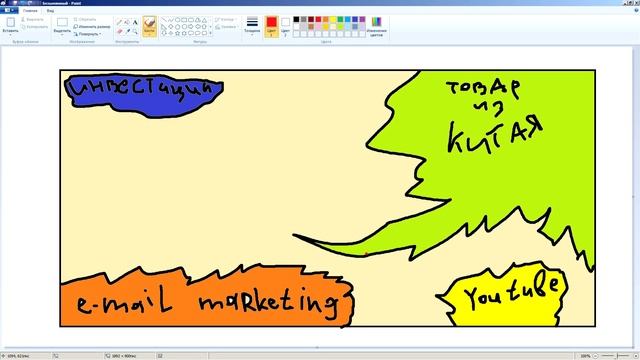Select the Color picker eyedropper tool

(x=127, y=31)
